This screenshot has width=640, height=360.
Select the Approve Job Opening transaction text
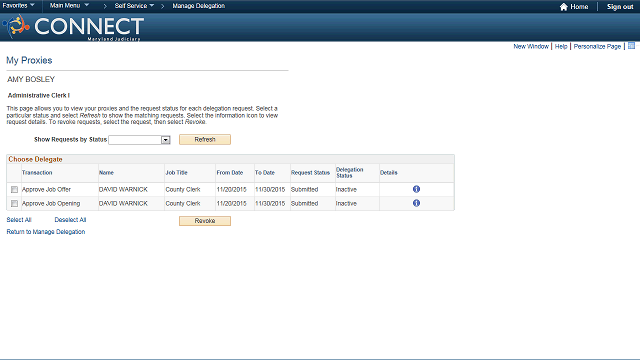click(51, 203)
